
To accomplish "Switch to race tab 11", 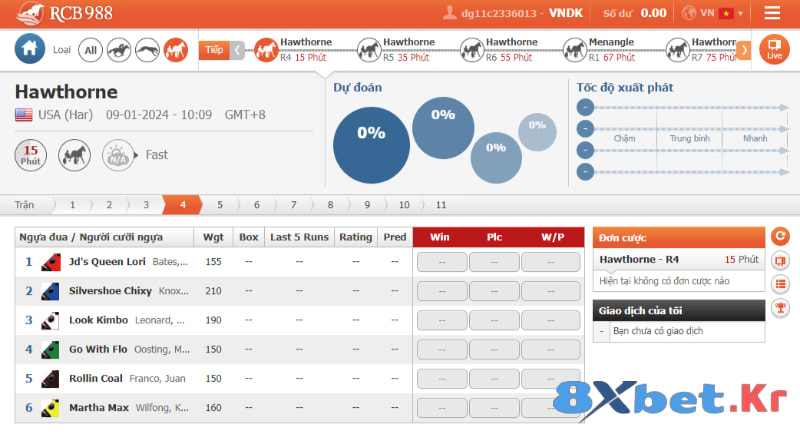I will click(x=441, y=204).
